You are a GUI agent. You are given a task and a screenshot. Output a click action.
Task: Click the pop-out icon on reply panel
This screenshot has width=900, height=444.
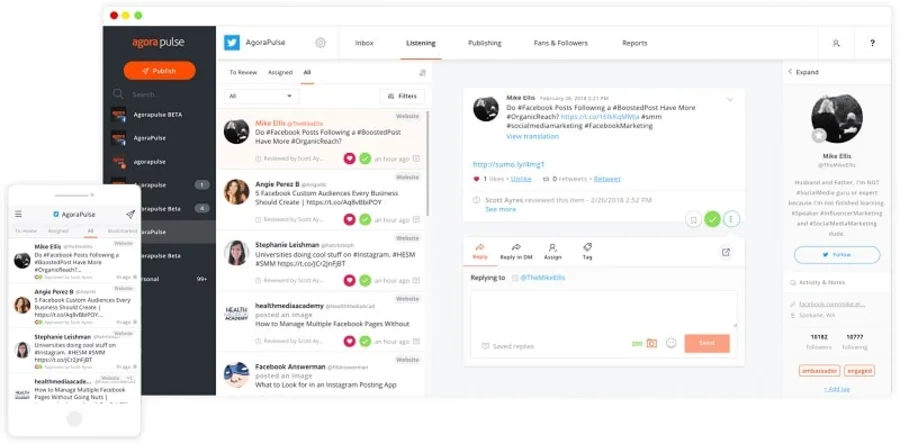point(726,252)
